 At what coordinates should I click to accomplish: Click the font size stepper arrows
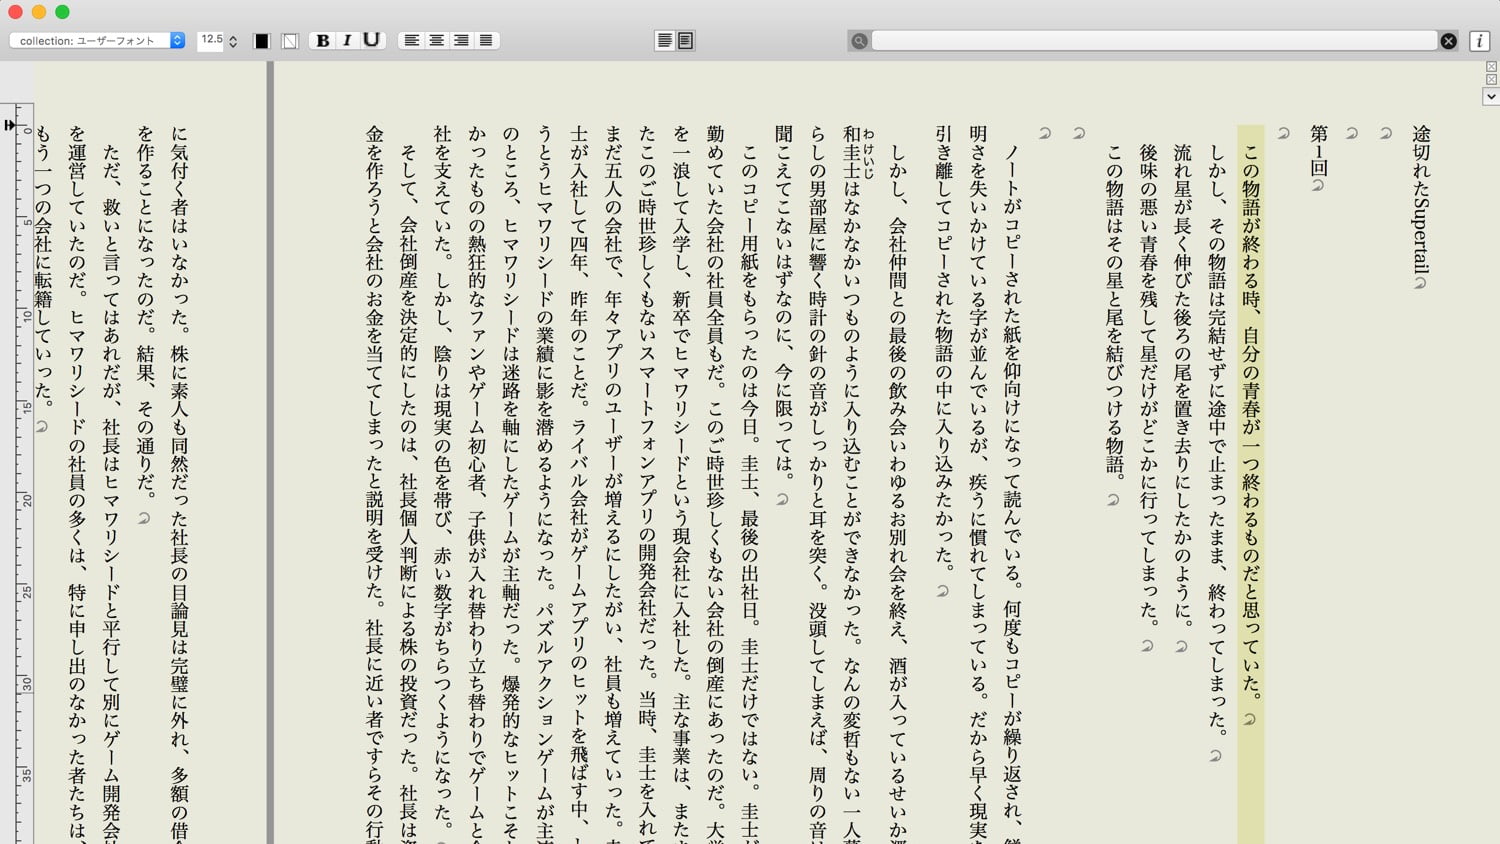[x=233, y=41]
